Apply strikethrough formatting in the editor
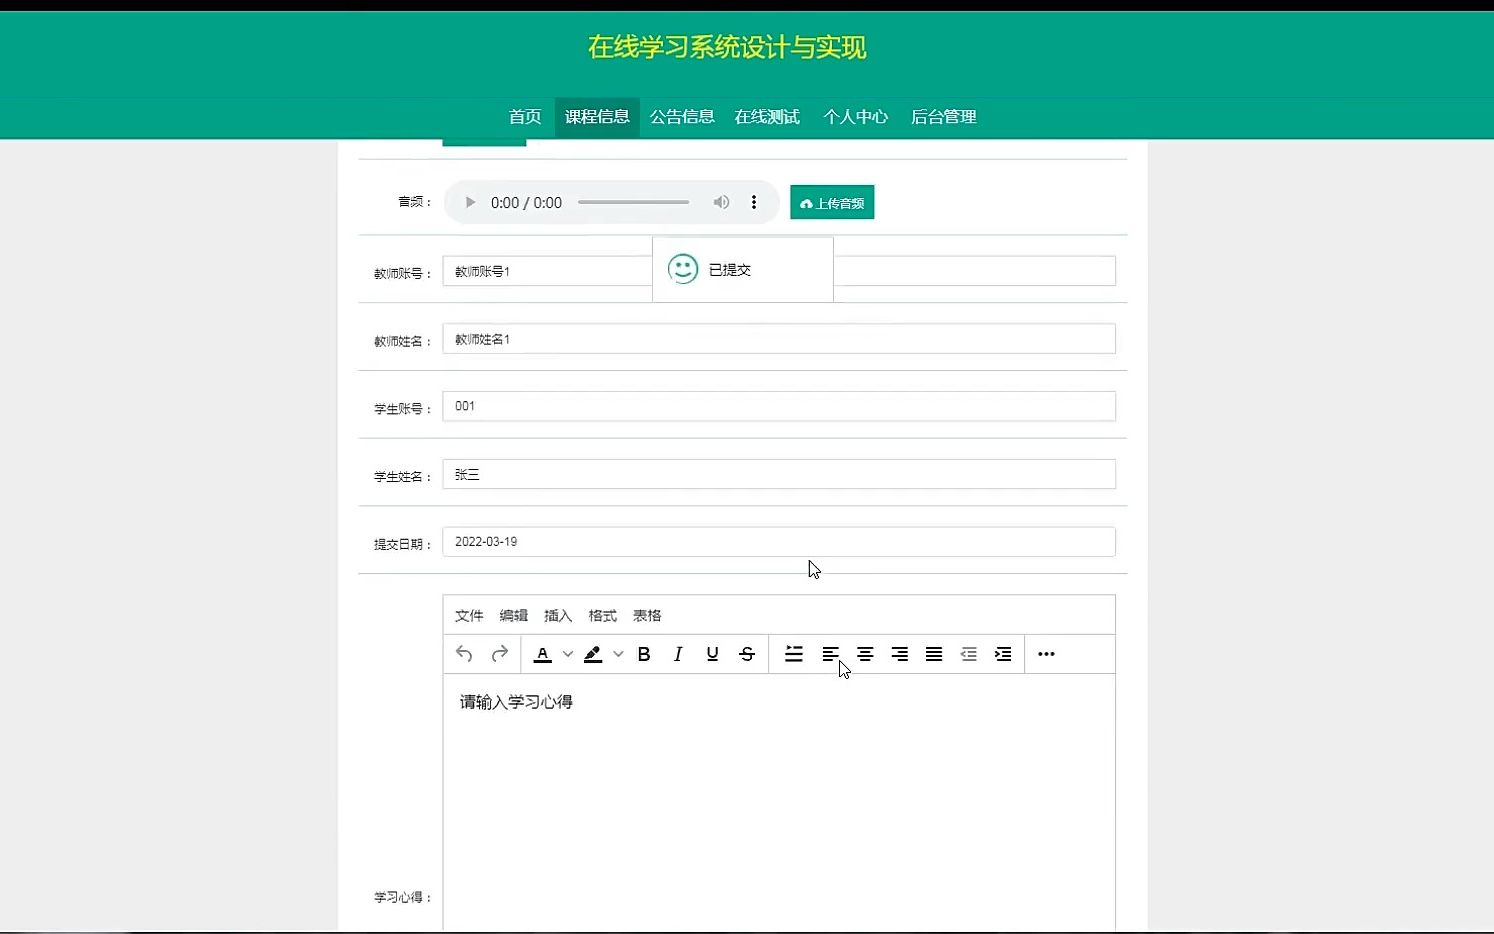The height and width of the screenshot is (934, 1494). (747, 653)
